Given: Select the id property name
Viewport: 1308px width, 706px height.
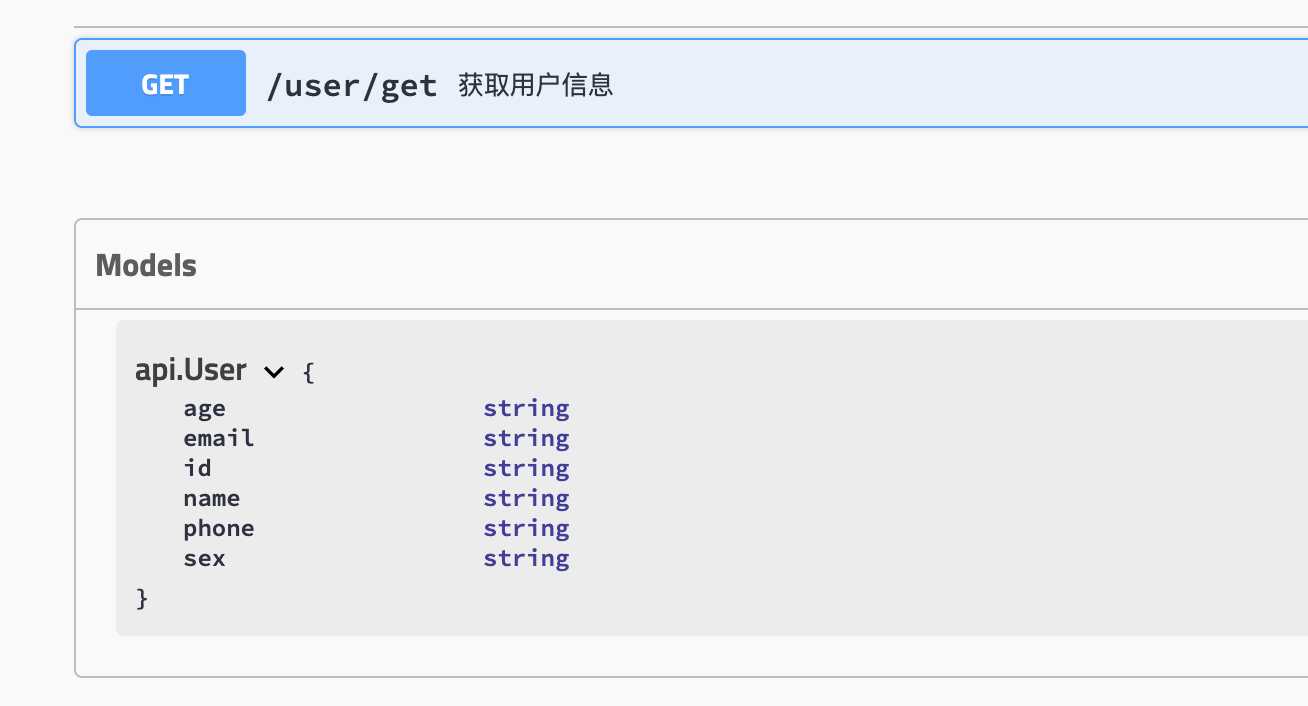Looking at the screenshot, I should click(x=197, y=468).
